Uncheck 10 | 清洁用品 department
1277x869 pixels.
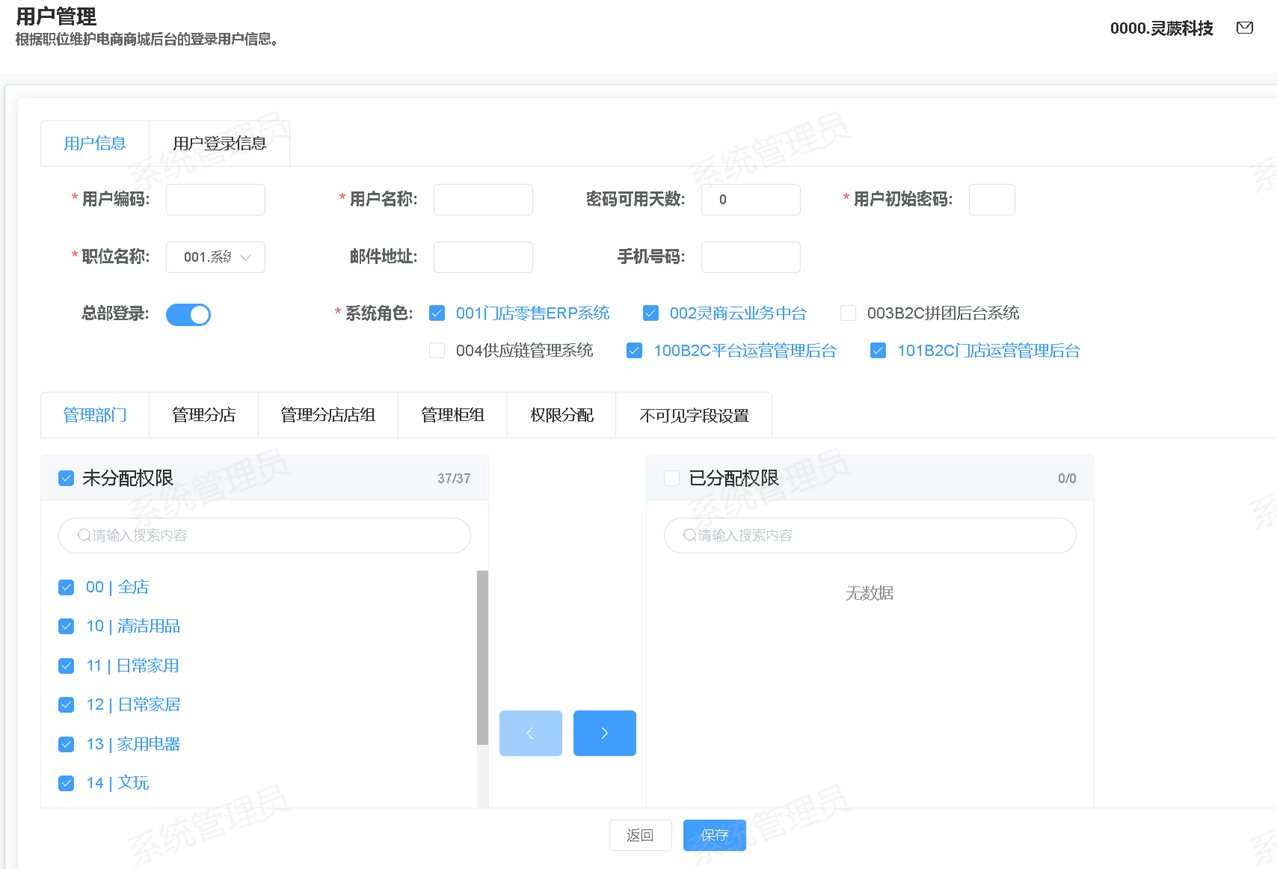click(66, 626)
